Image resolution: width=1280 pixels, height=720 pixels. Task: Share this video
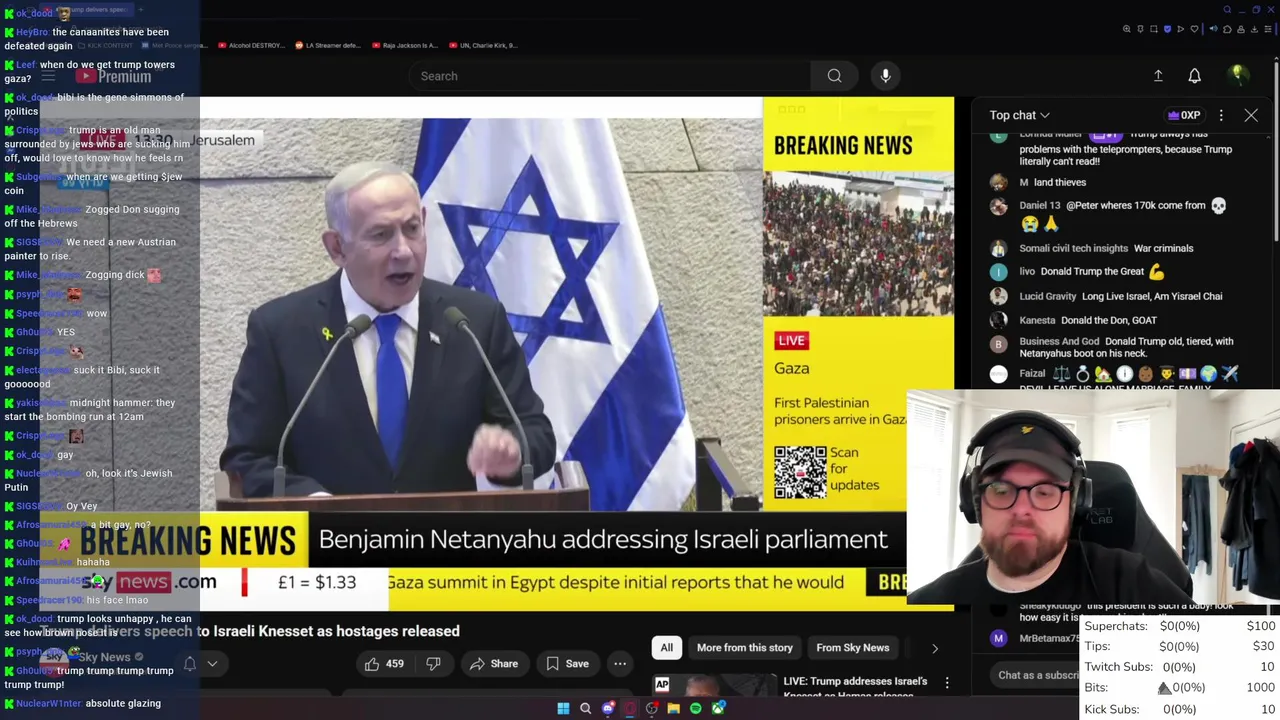[x=494, y=664]
